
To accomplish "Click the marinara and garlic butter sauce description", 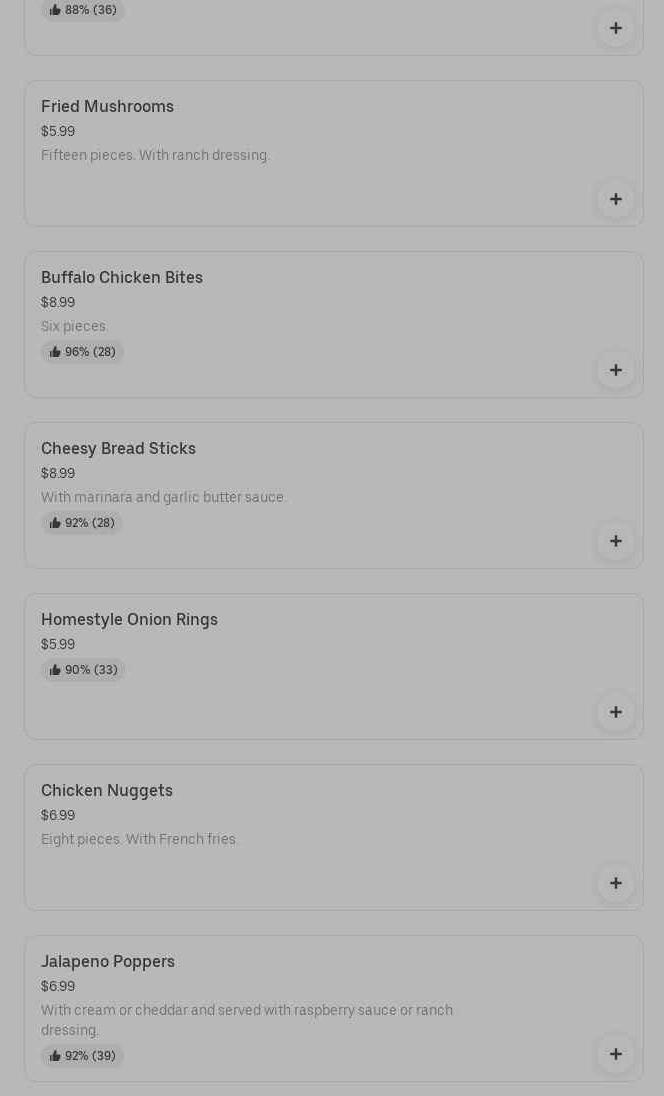I will pos(163,497).
